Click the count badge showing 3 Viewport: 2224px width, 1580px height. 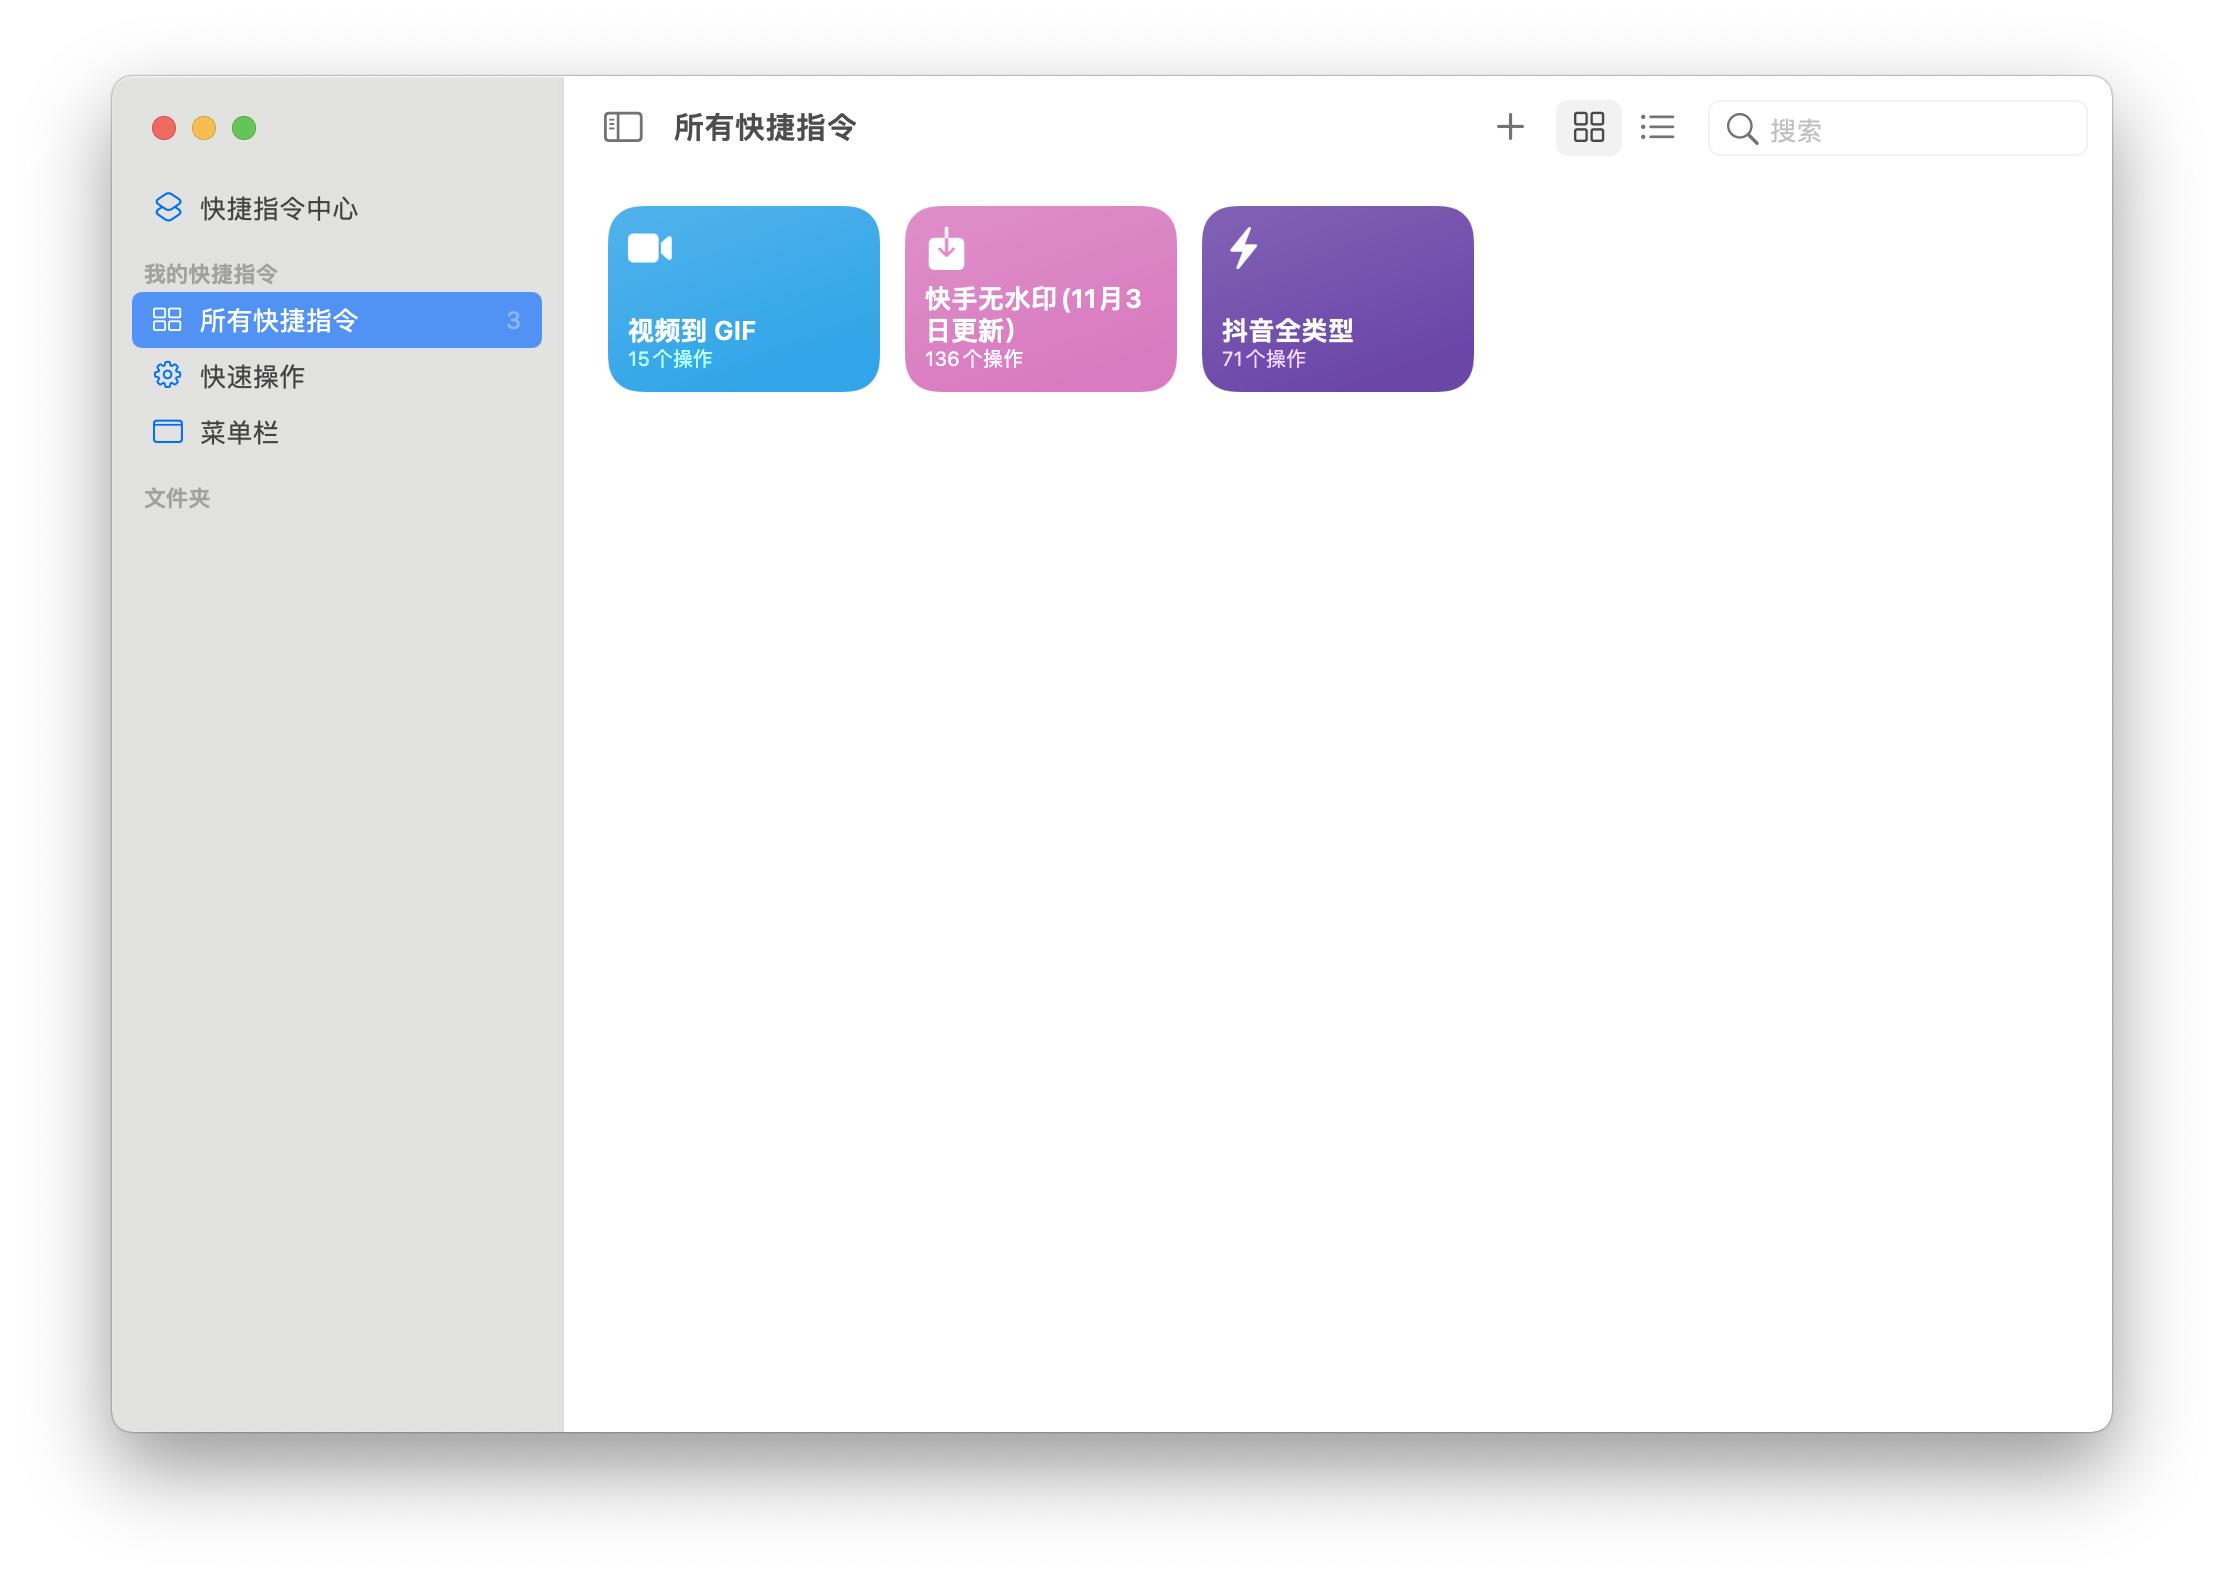[x=515, y=320]
